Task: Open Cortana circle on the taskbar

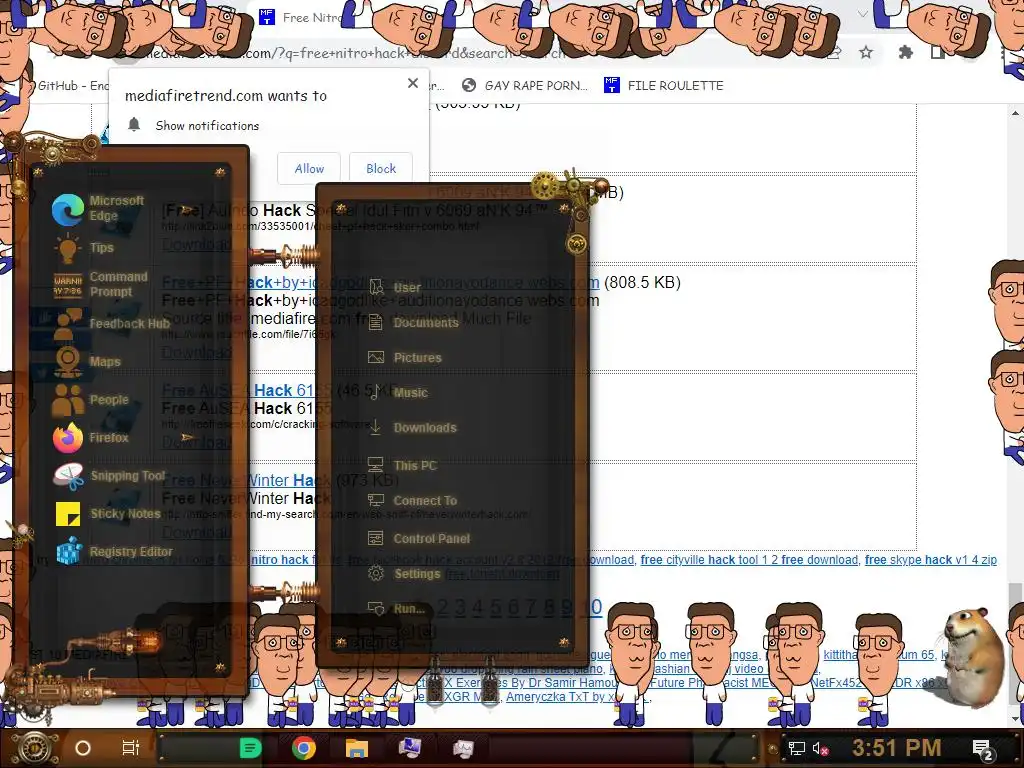Action: [x=83, y=748]
